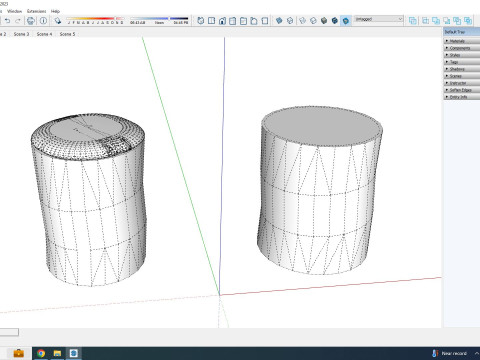Select Wireframe face style
This screenshot has height=360, width=480.
(x=303, y=21)
